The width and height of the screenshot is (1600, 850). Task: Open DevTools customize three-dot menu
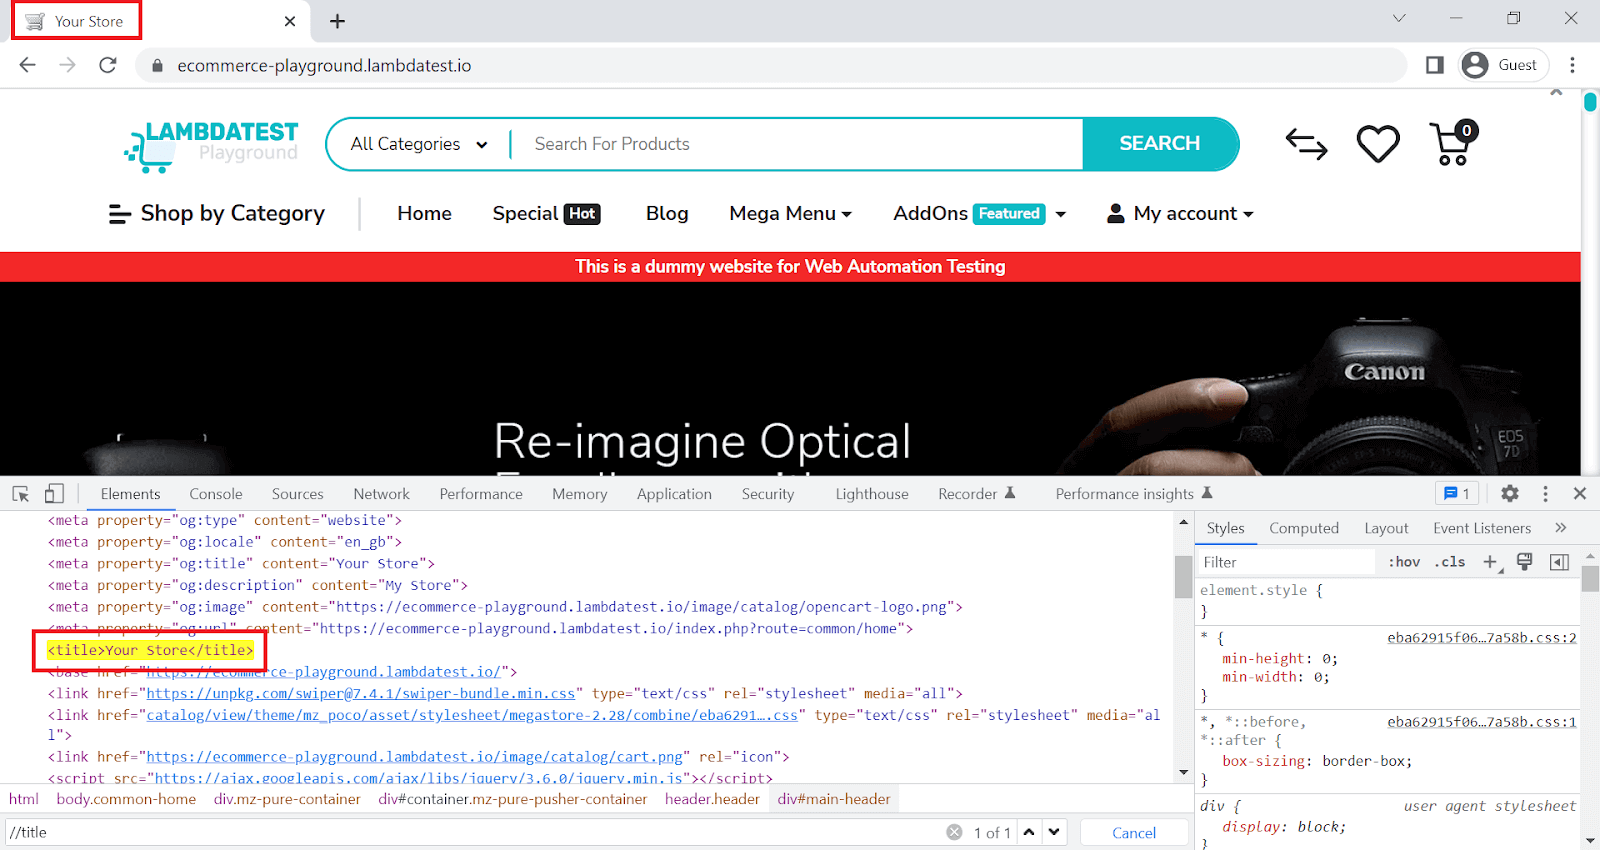tap(1545, 494)
